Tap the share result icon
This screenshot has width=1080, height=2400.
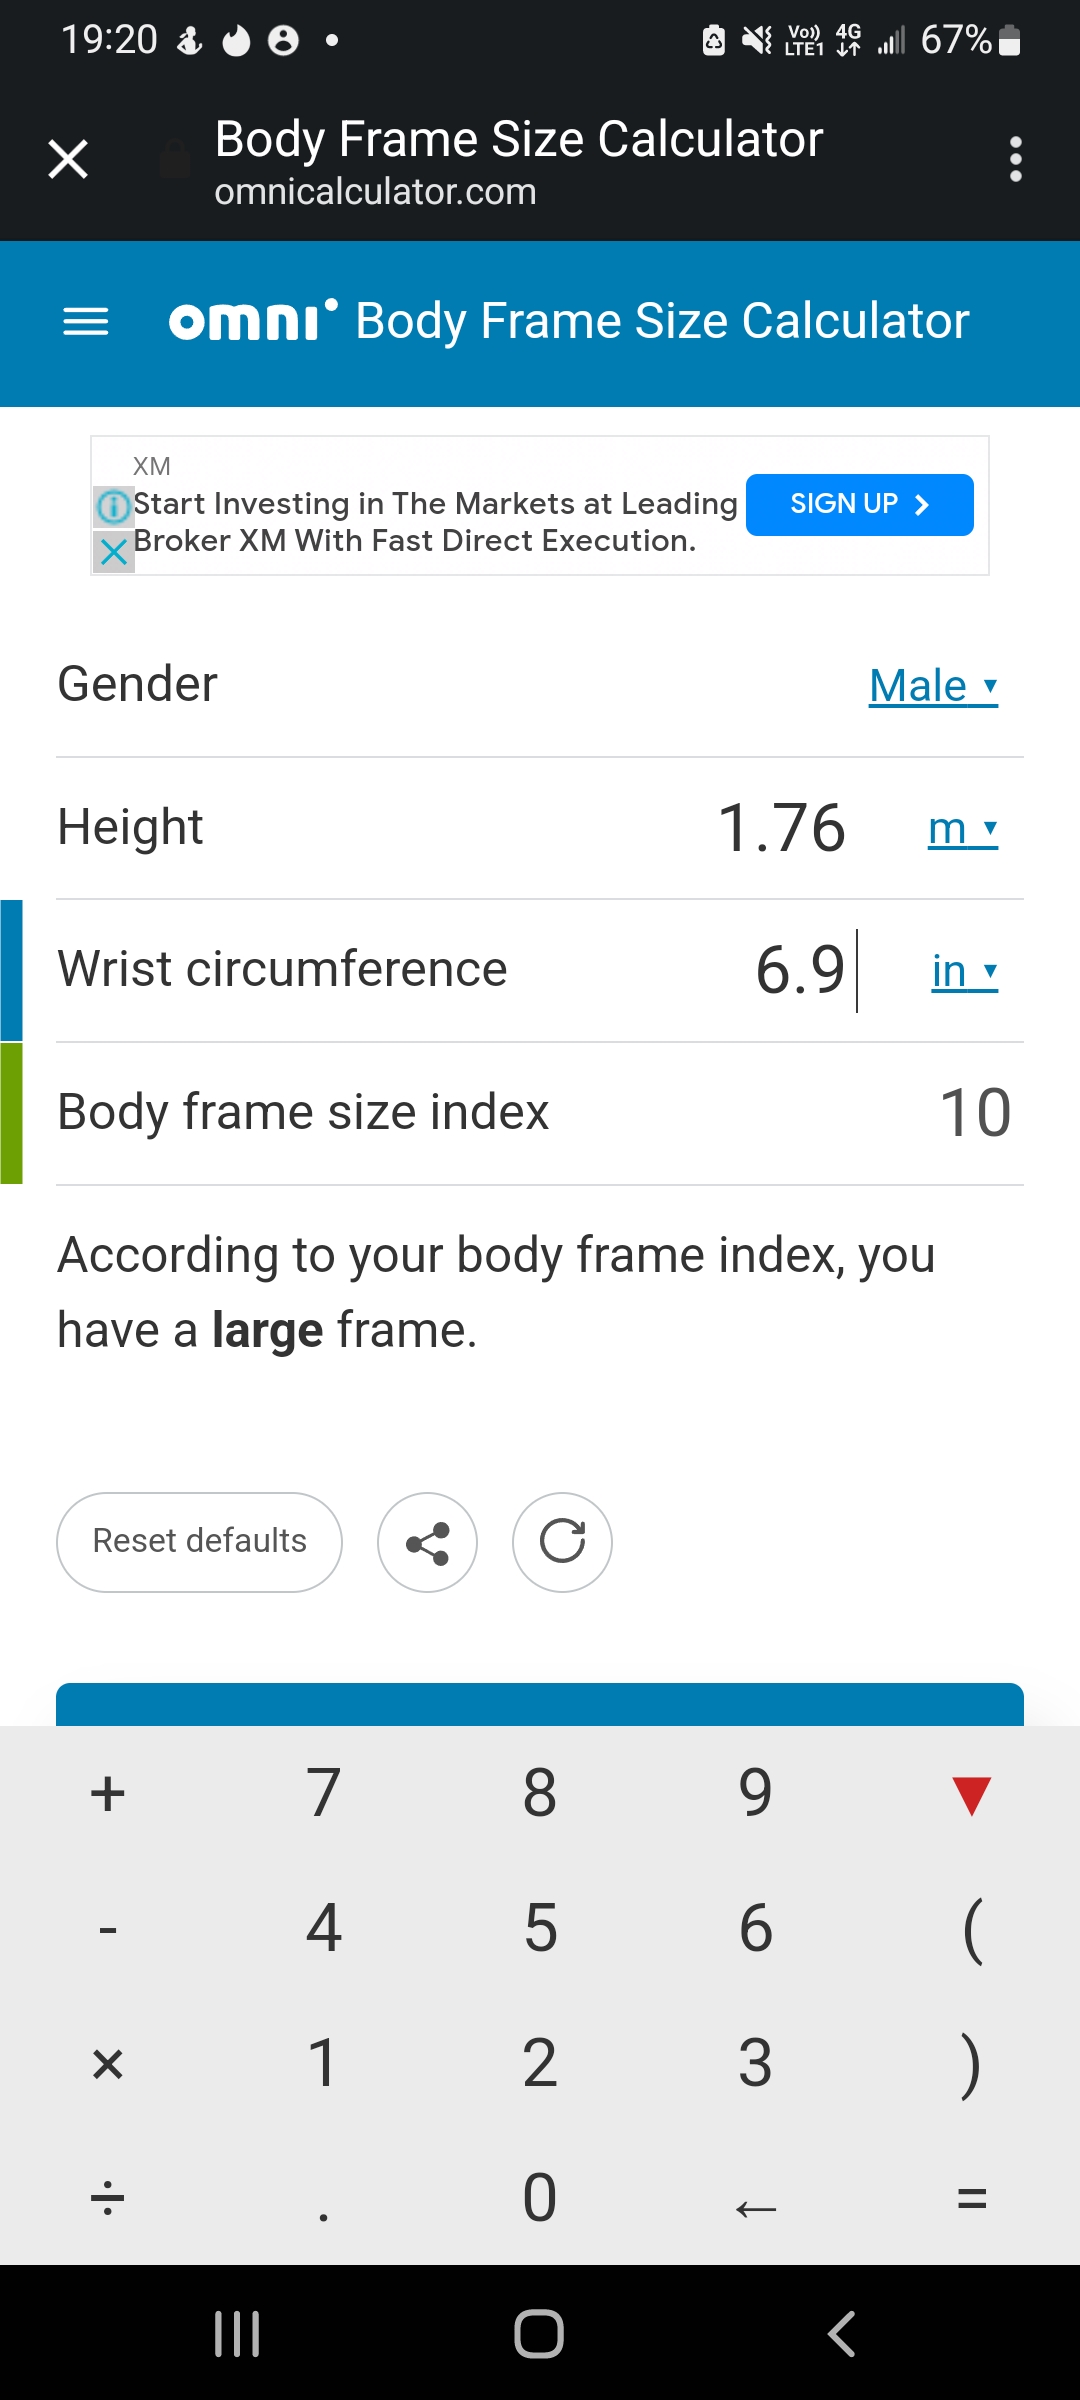[x=427, y=1542]
